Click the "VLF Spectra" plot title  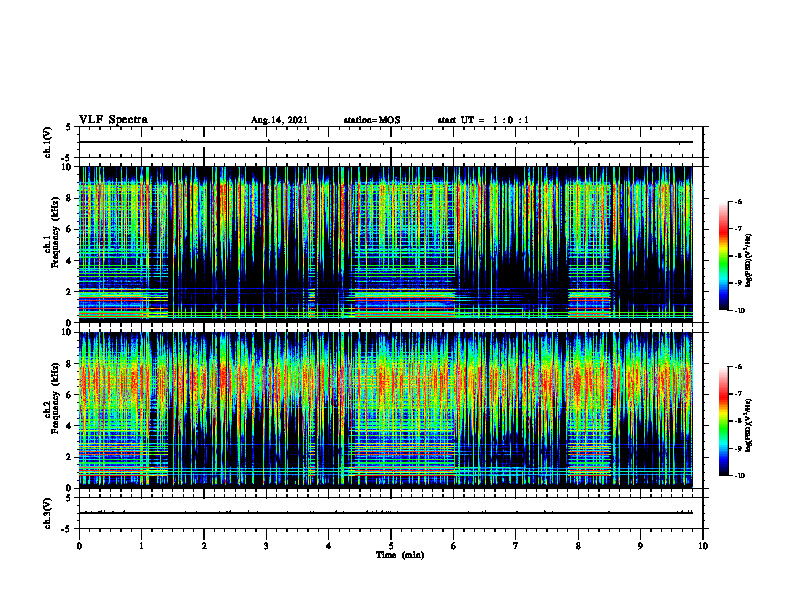click(113, 120)
